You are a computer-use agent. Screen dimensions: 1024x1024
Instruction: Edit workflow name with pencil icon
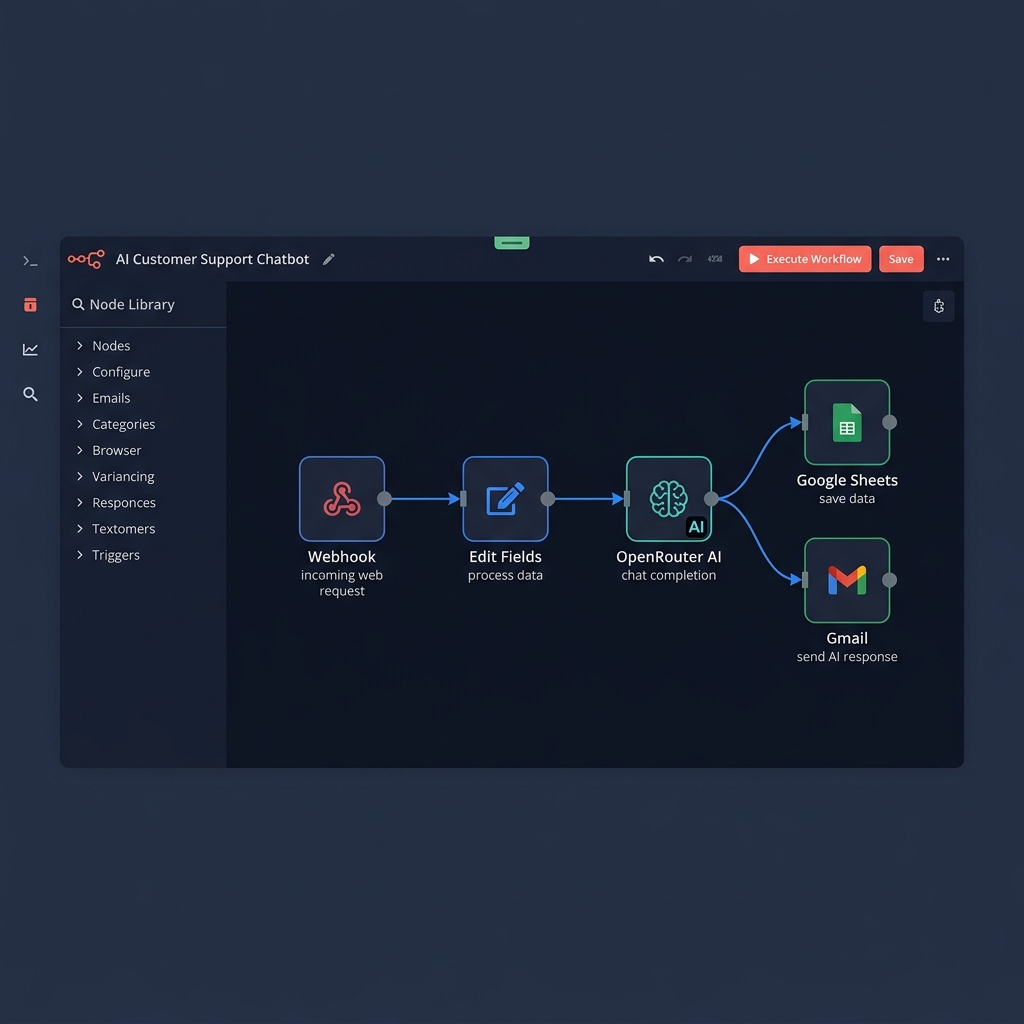(x=328, y=259)
